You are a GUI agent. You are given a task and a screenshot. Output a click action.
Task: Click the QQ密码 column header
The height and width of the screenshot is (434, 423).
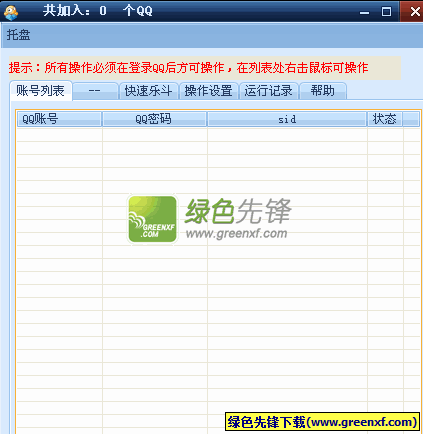click(154, 119)
